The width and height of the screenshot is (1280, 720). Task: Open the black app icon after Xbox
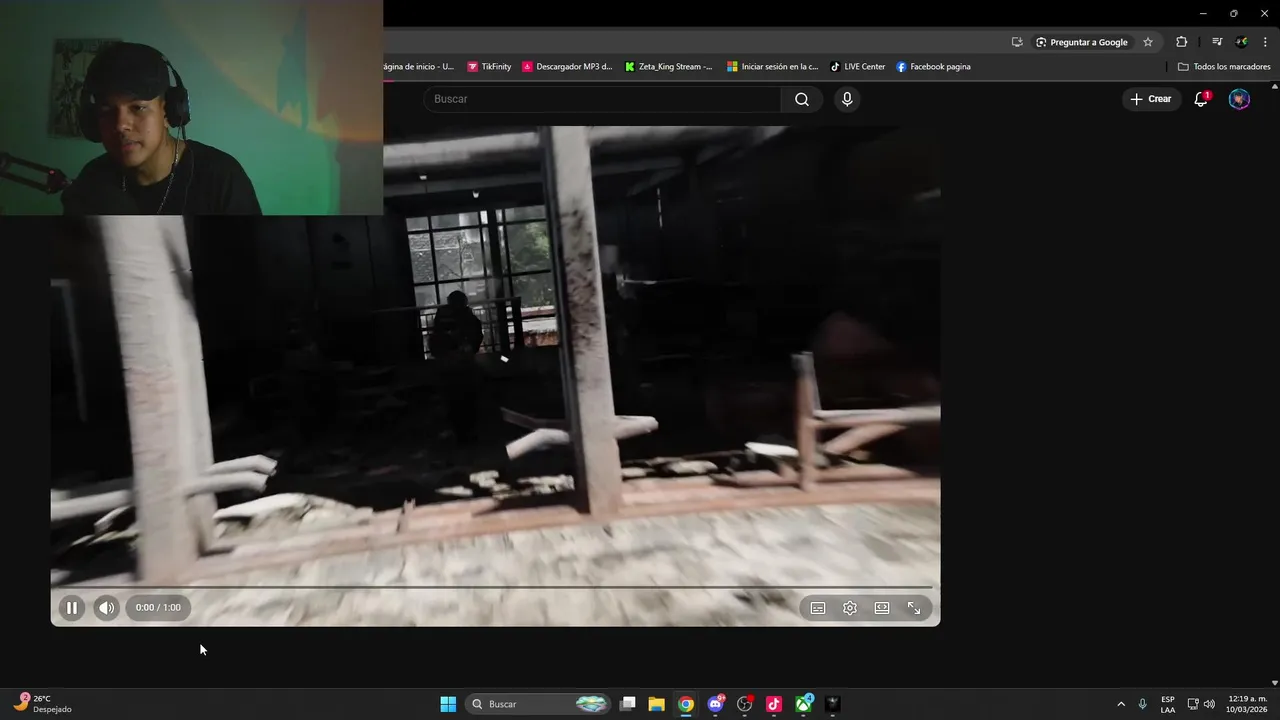coord(833,704)
